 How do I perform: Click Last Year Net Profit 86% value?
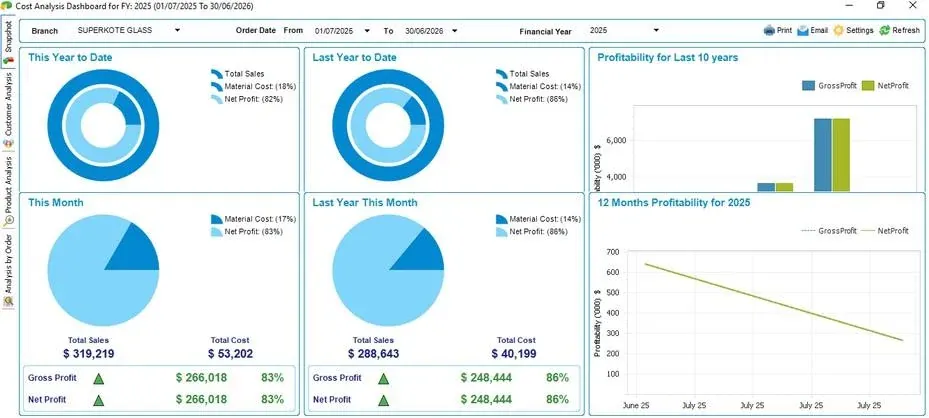point(557,400)
